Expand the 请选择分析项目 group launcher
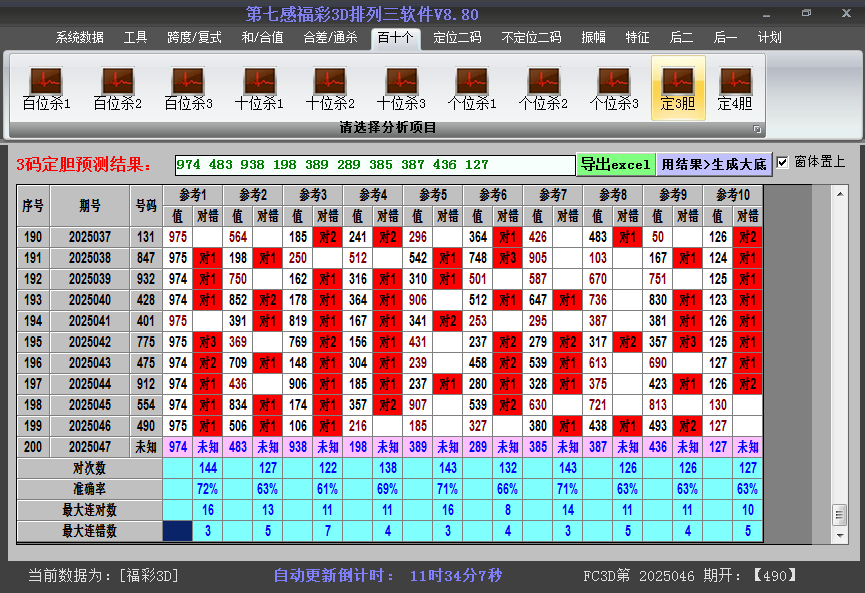 point(757,129)
